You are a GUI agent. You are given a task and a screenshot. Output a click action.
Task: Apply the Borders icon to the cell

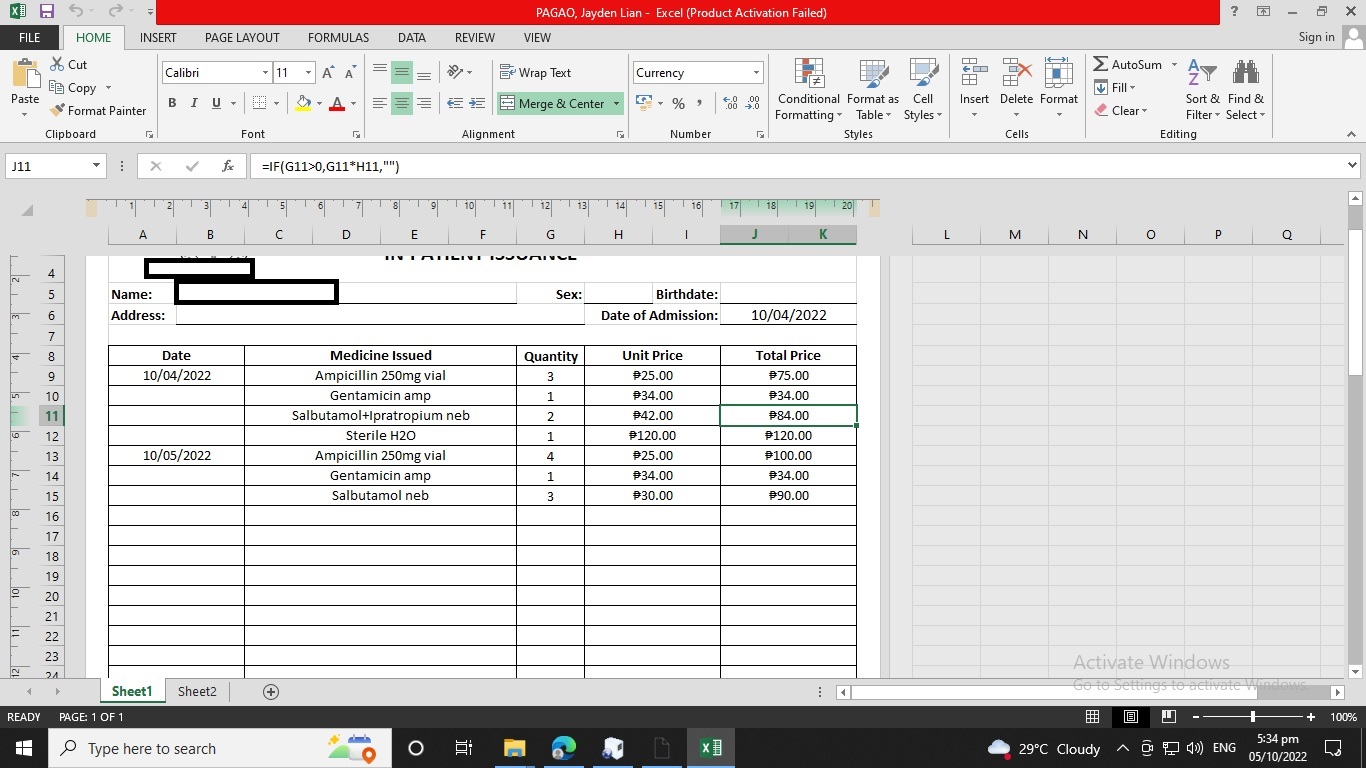coord(259,103)
